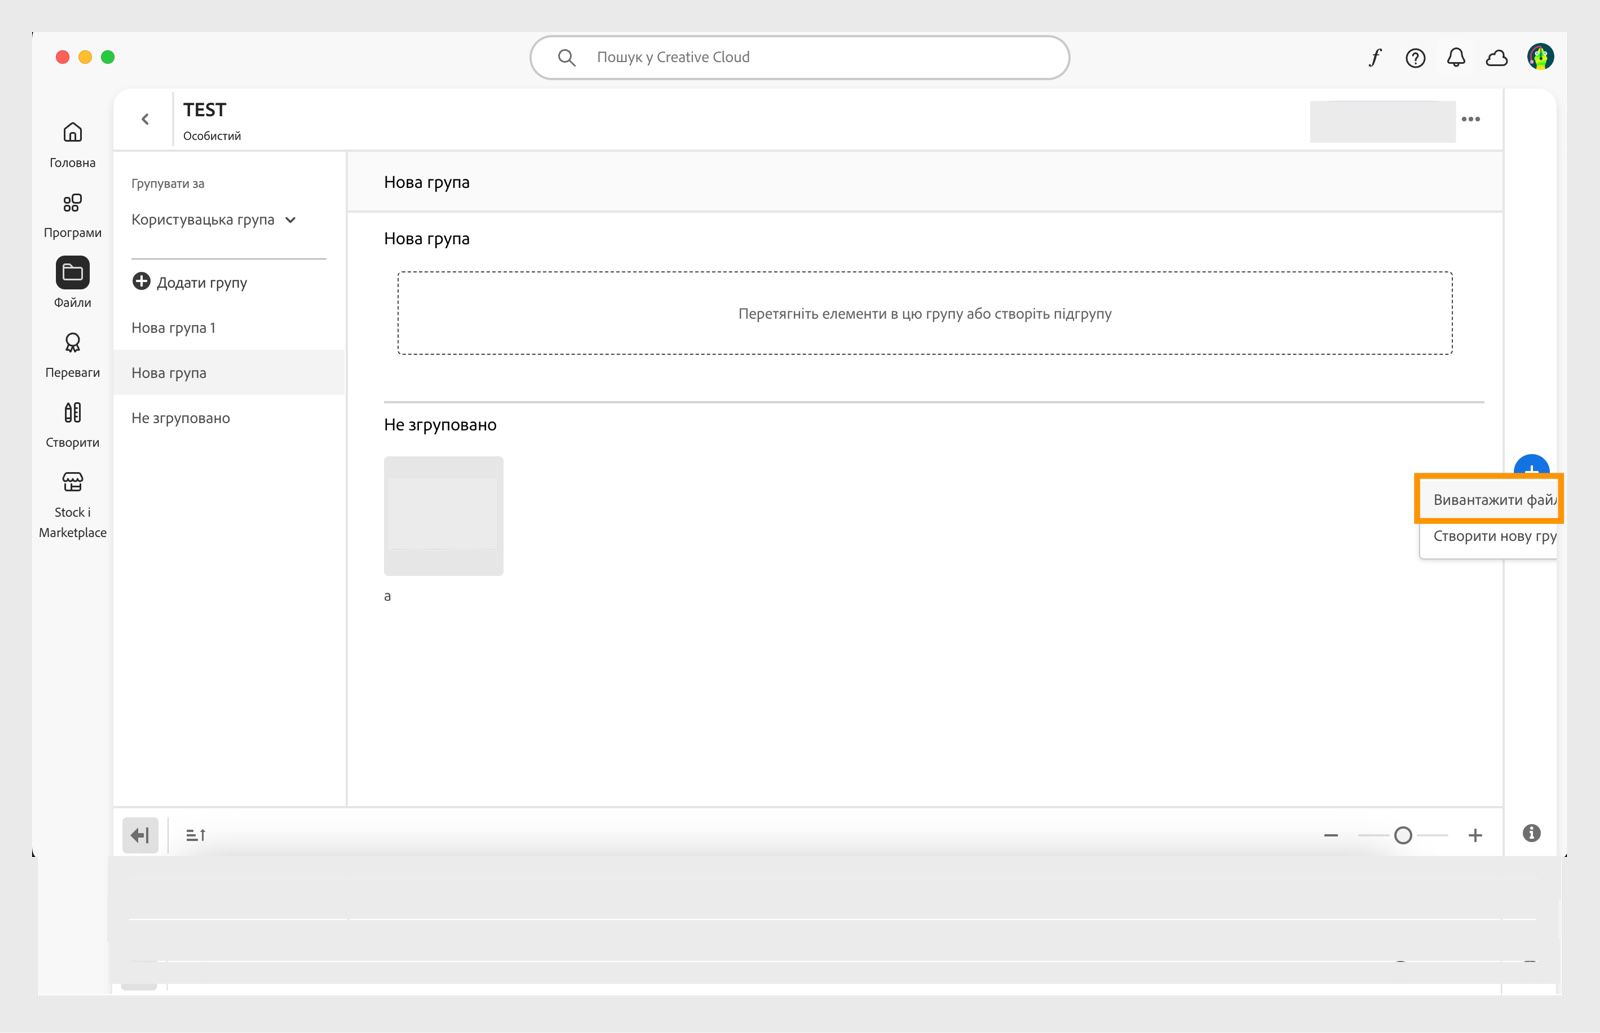1600x1033 pixels.
Task: Open the fonts f icon
Action: [x=1375, y=57]
